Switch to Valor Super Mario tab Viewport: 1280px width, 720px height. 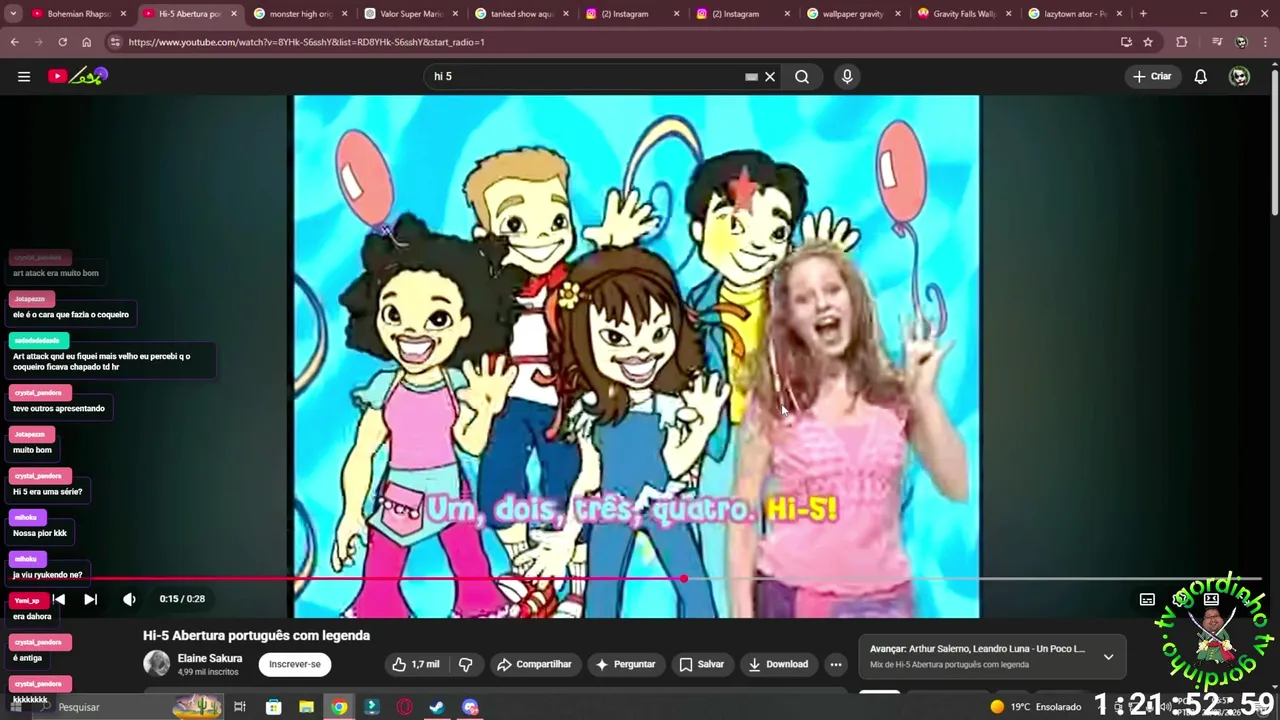[x=411, y=14]
